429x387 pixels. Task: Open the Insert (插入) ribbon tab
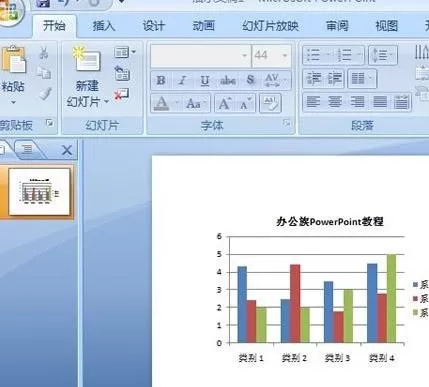(x=104, y=26)
